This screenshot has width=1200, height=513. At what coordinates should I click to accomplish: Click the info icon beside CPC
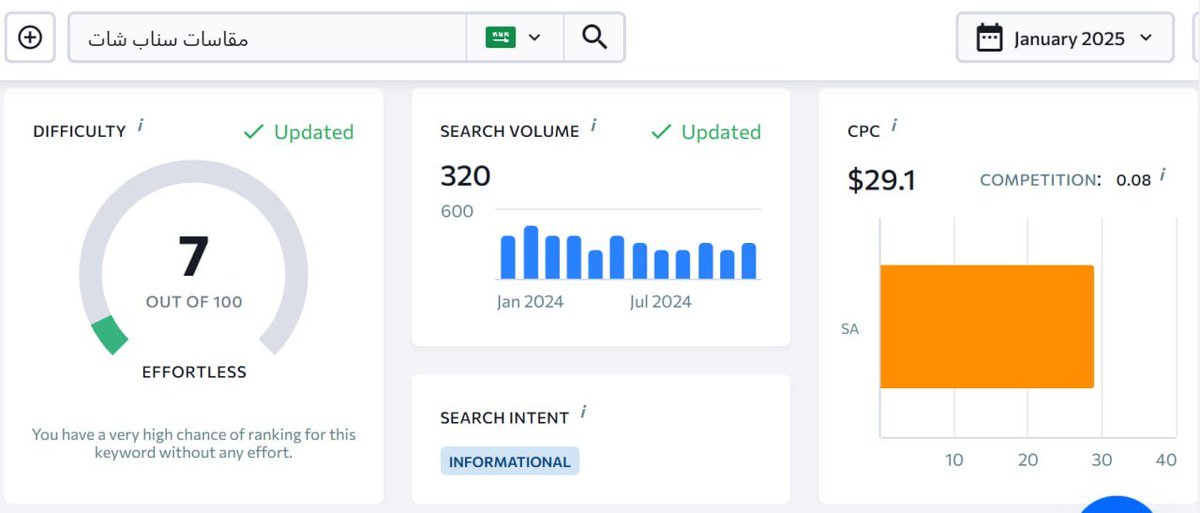click(x=893, y=126)
